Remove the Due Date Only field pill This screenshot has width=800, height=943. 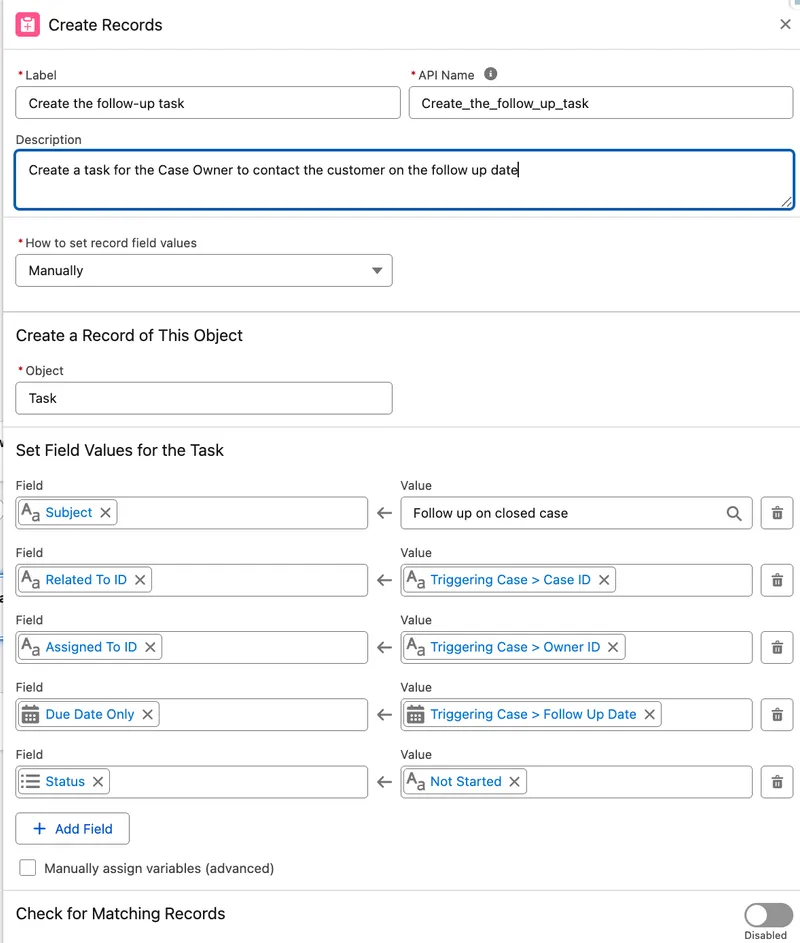click(x=147, y=714)
